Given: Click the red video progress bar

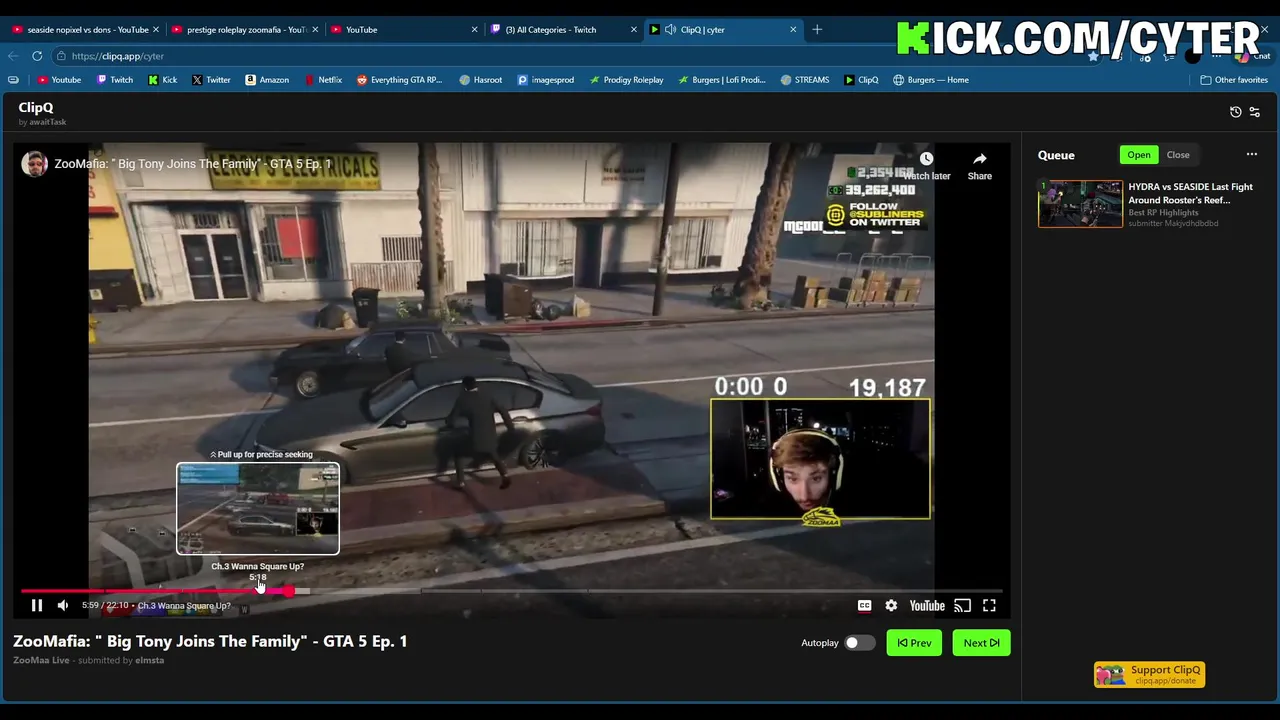Looking at the screenshot, I should tap(155, 591).
